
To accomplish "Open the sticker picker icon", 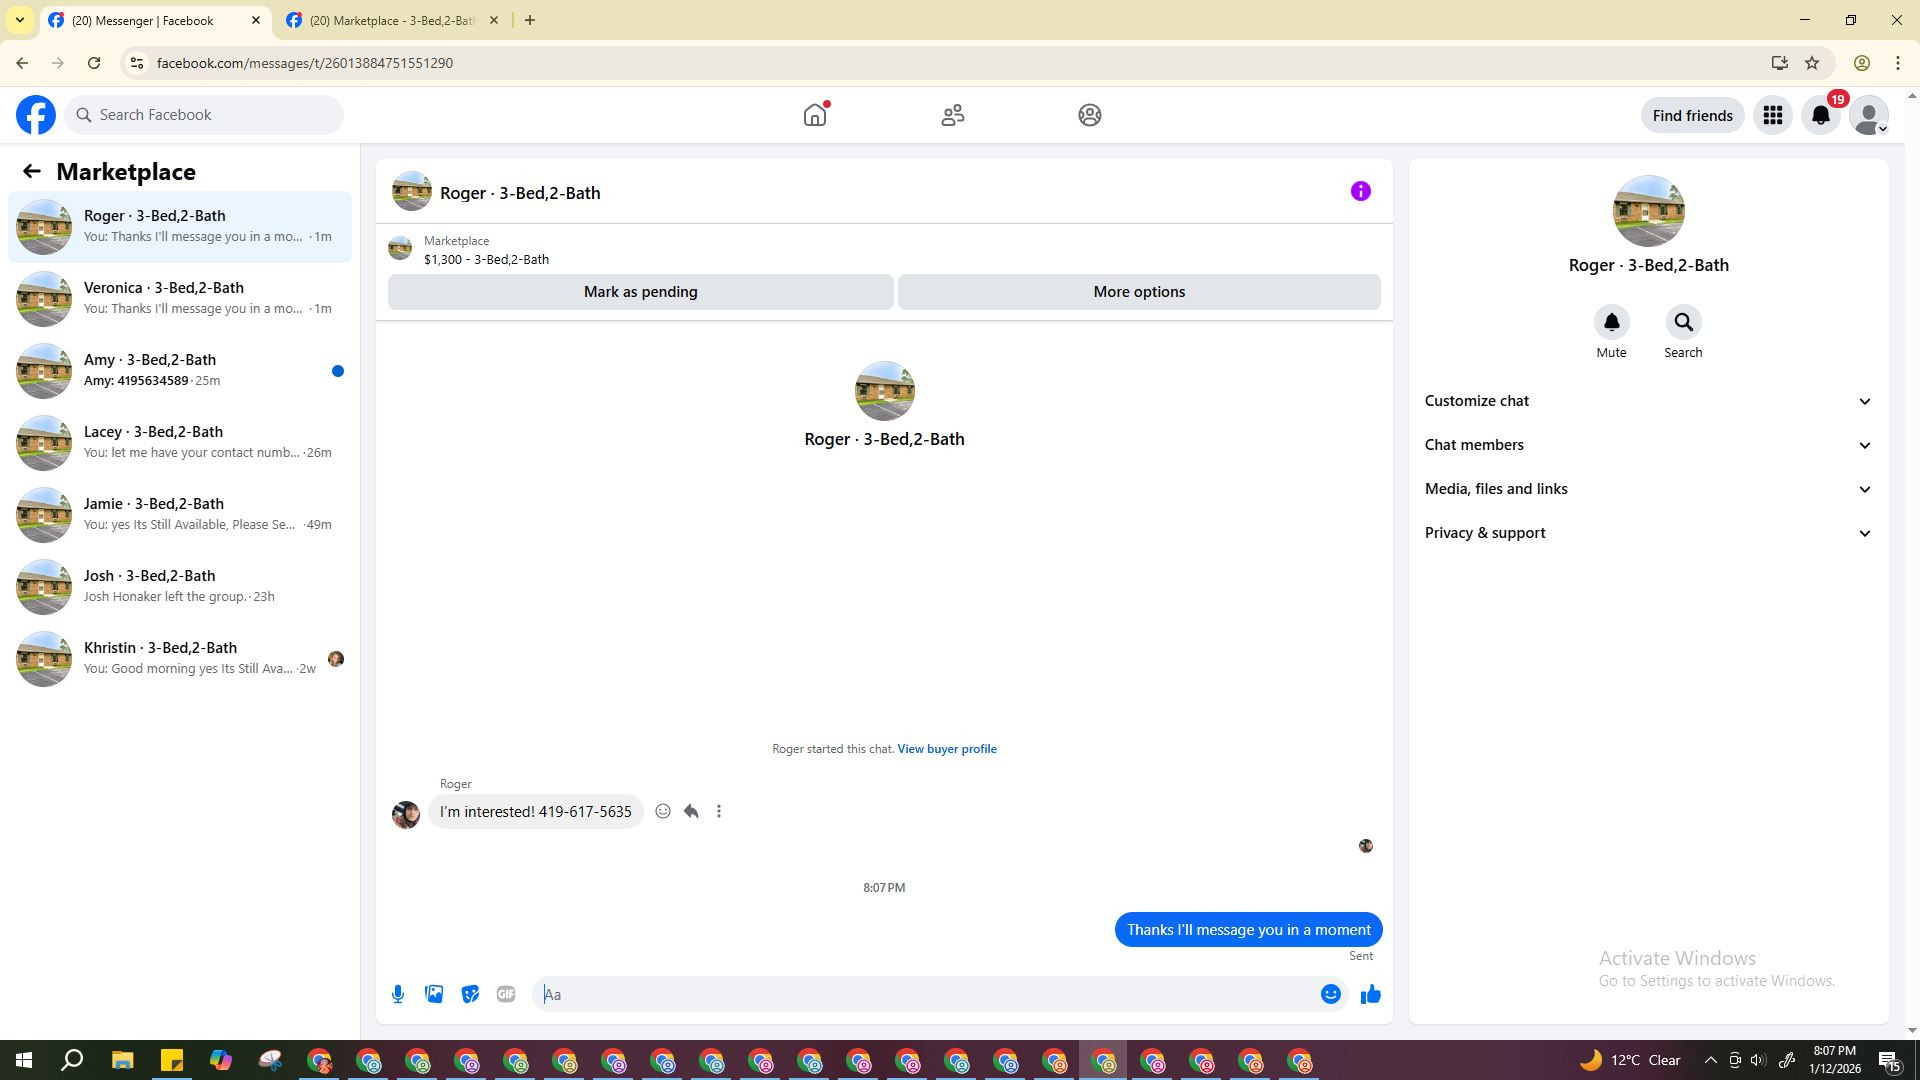I will coord(470,994).
